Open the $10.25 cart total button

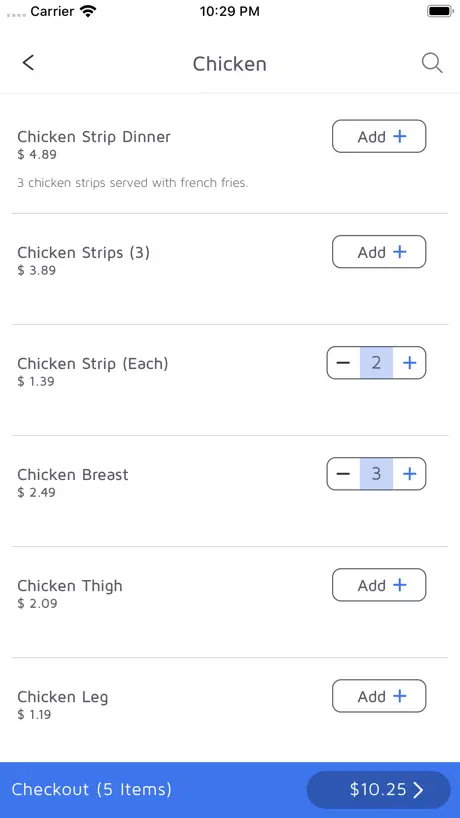[x=379, y=790]
